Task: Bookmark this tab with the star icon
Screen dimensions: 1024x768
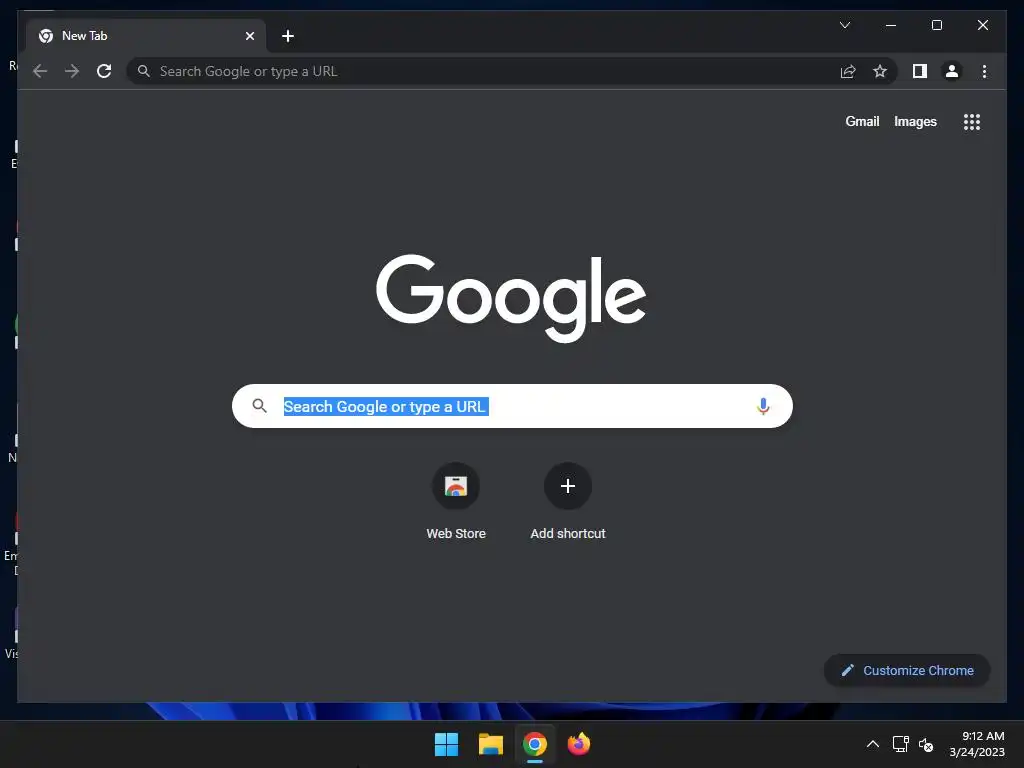Action: 880,71
